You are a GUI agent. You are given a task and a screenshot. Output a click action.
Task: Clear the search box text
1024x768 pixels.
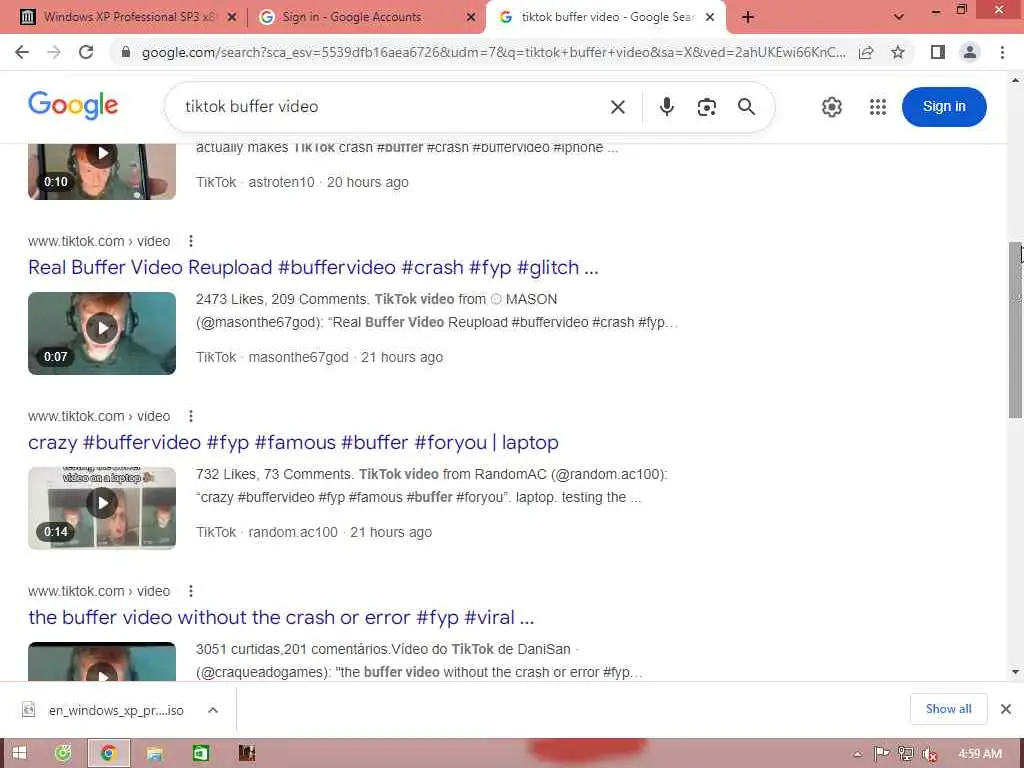point(618,106)
